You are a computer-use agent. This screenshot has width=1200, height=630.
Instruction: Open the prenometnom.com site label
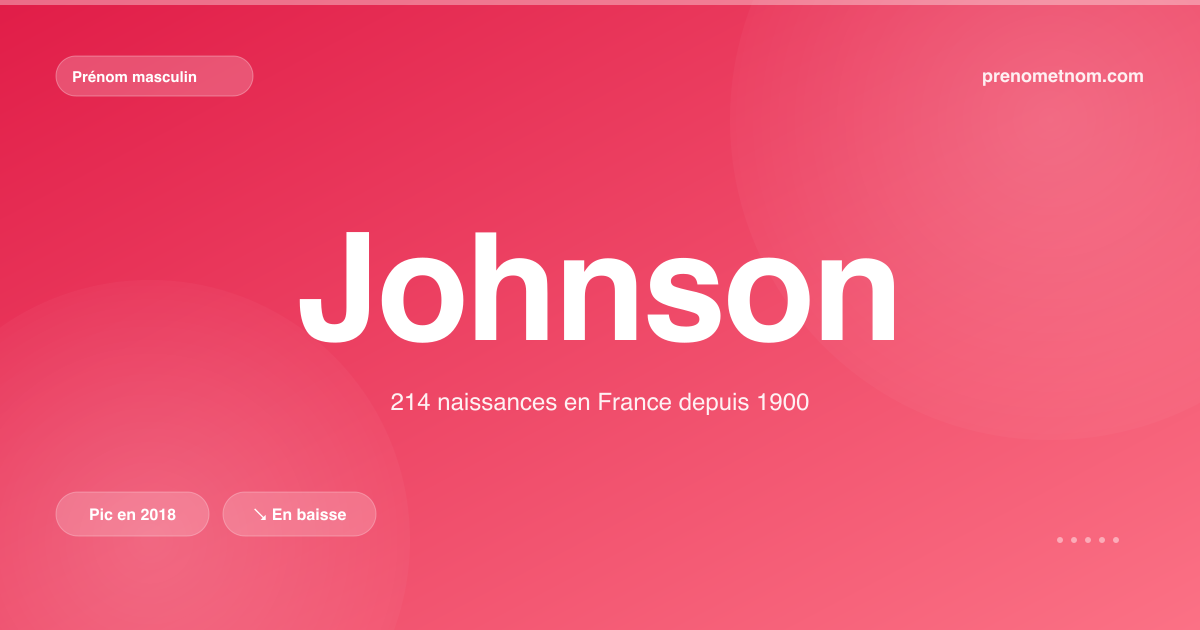click(1063, 76)
